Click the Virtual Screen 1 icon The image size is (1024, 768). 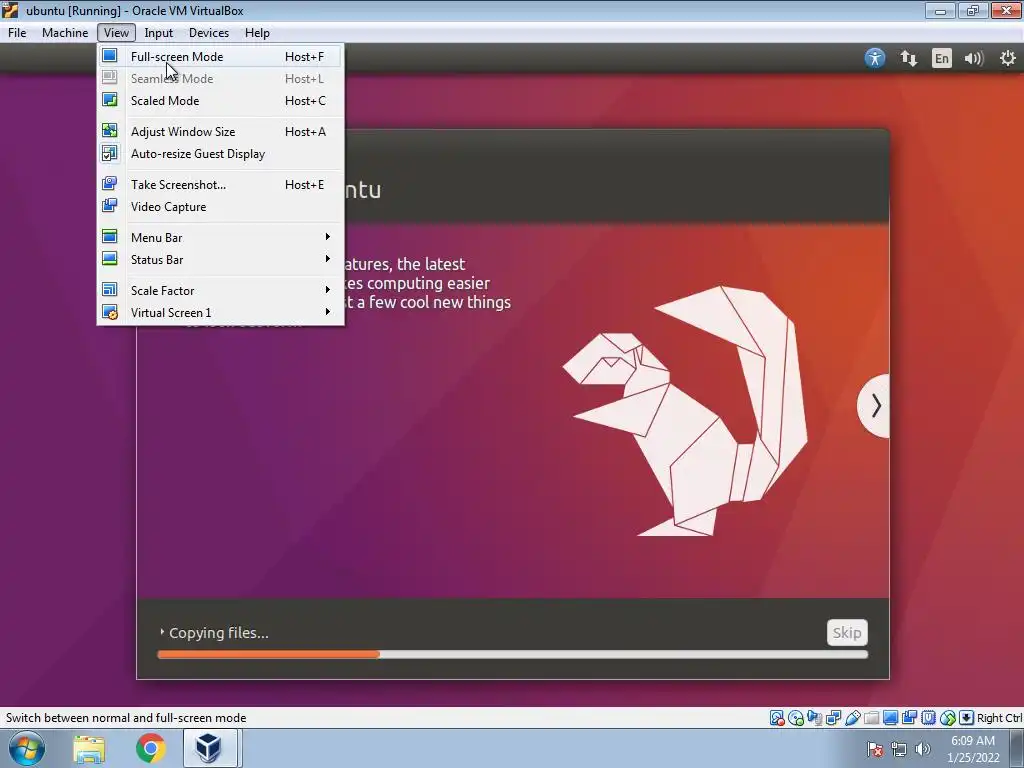point(110,312)
